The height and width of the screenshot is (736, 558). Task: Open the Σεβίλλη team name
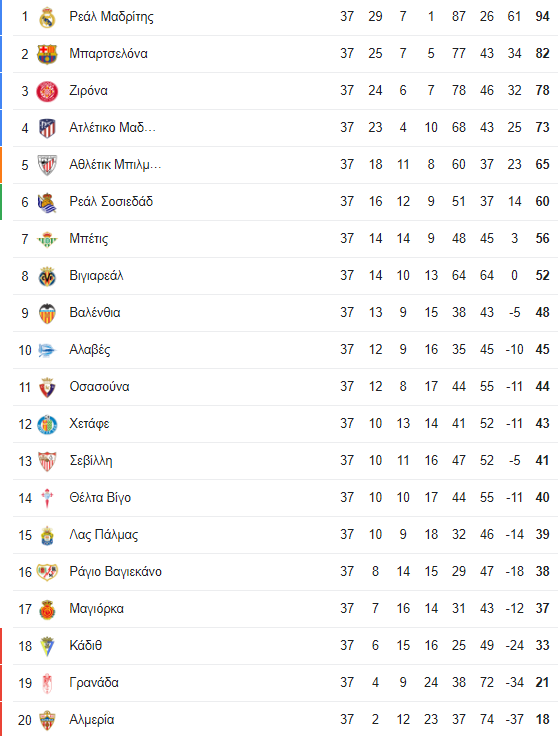(x=91, y=461)
